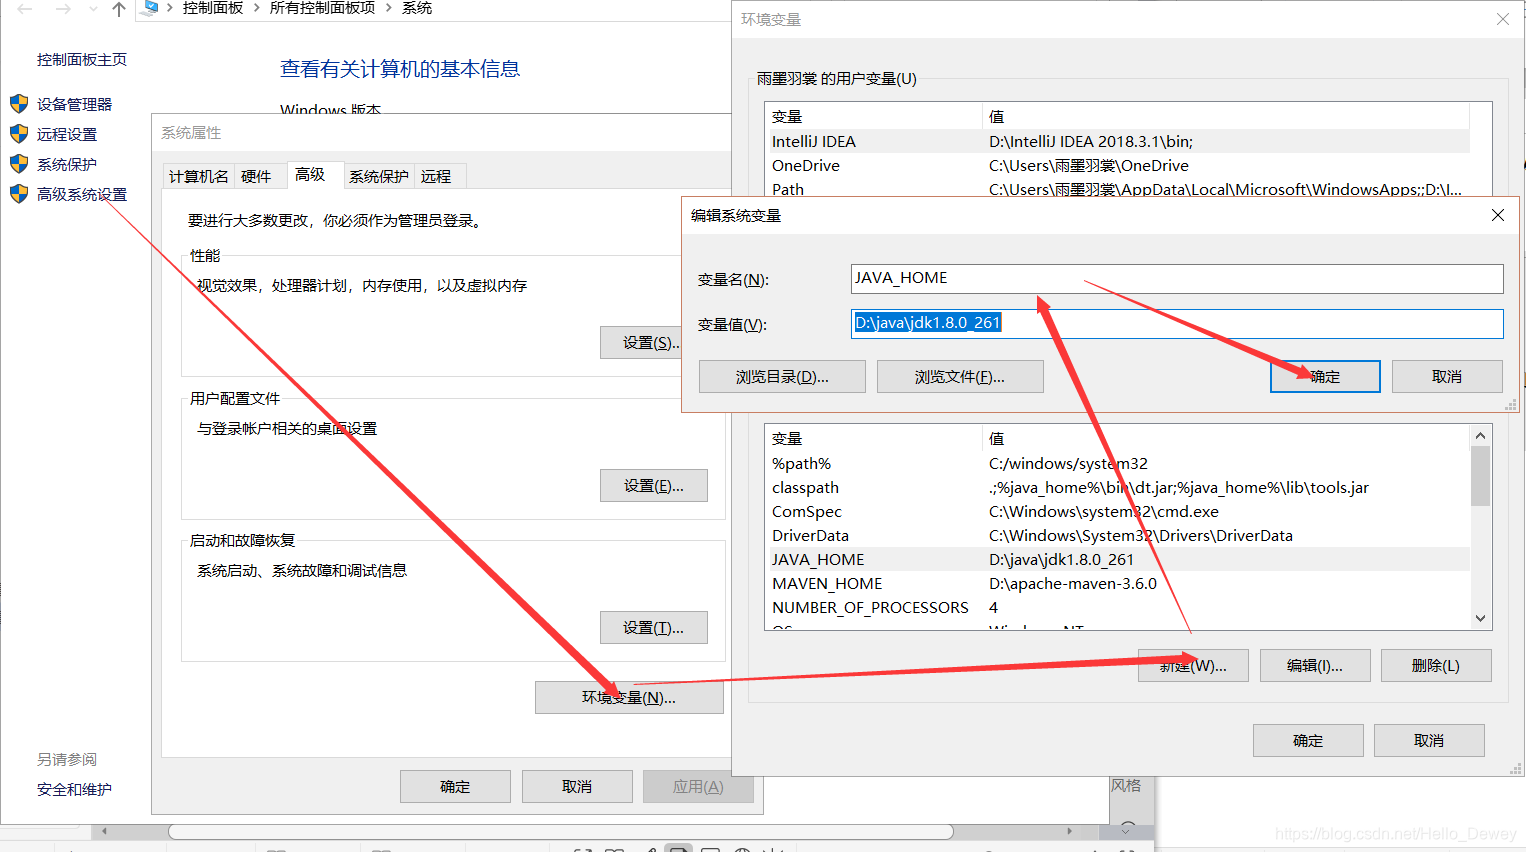Click 浏览文件(F) button

(960, 376)
